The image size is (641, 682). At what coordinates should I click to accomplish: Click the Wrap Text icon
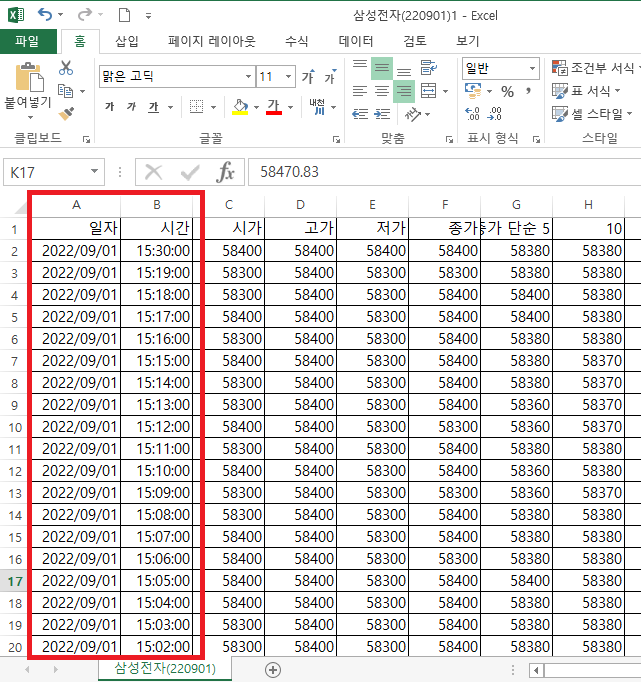click(429, 68)
